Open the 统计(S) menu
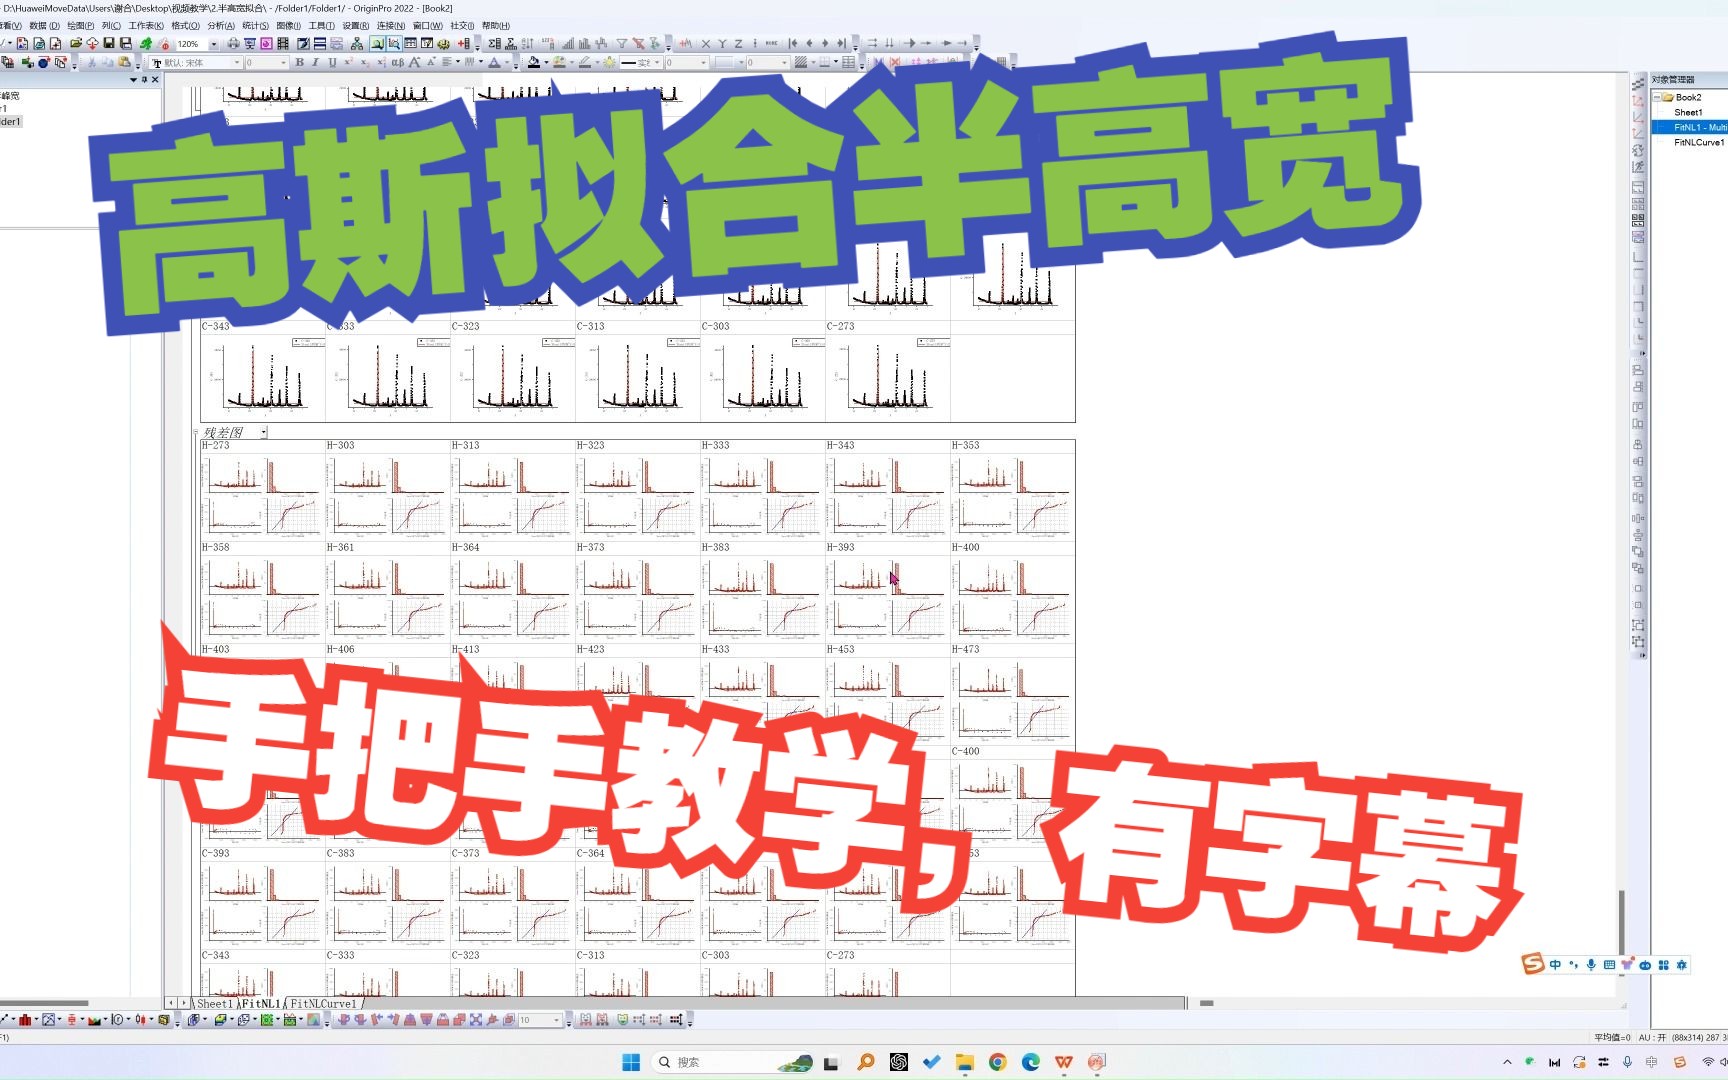 pos(256,26)
